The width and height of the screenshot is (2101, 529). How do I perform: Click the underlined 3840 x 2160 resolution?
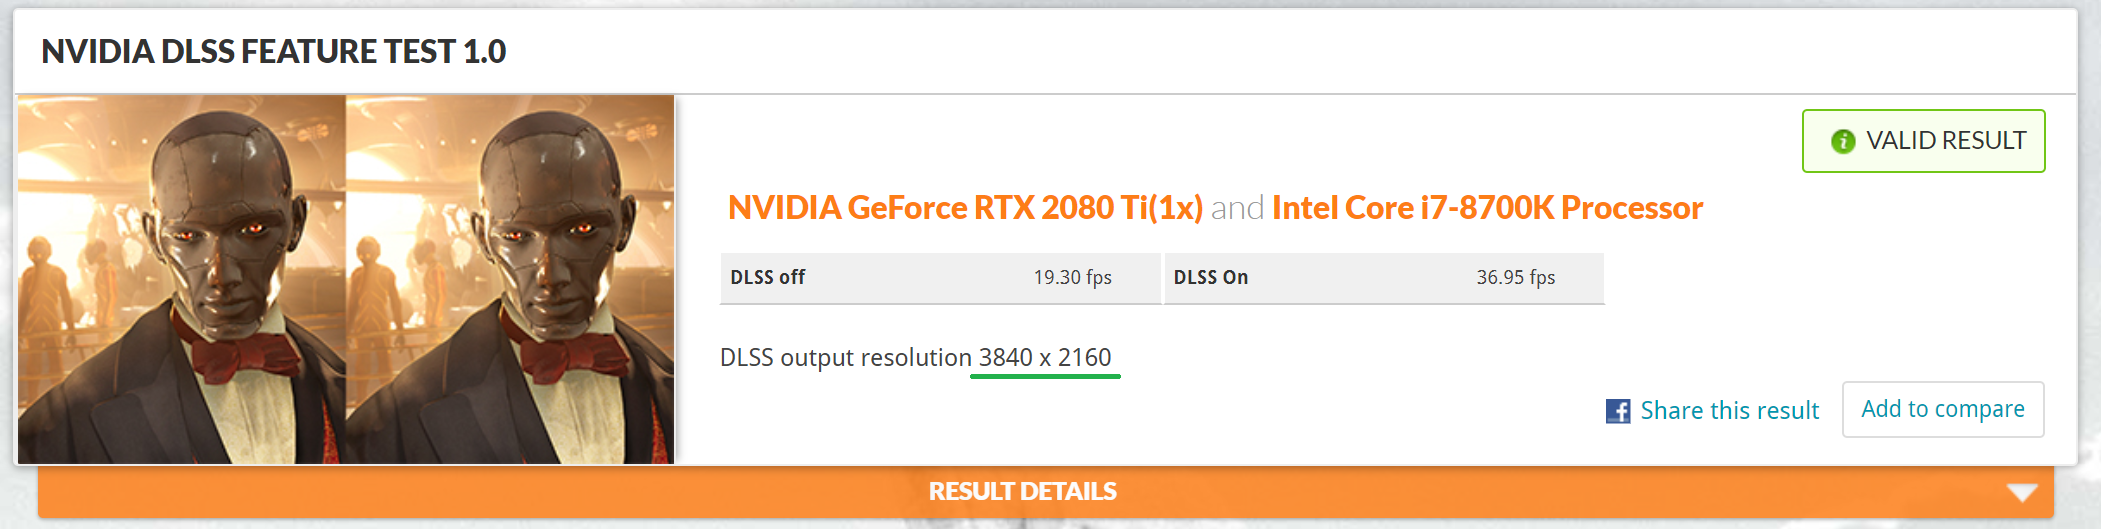[x=1045, y=357]
